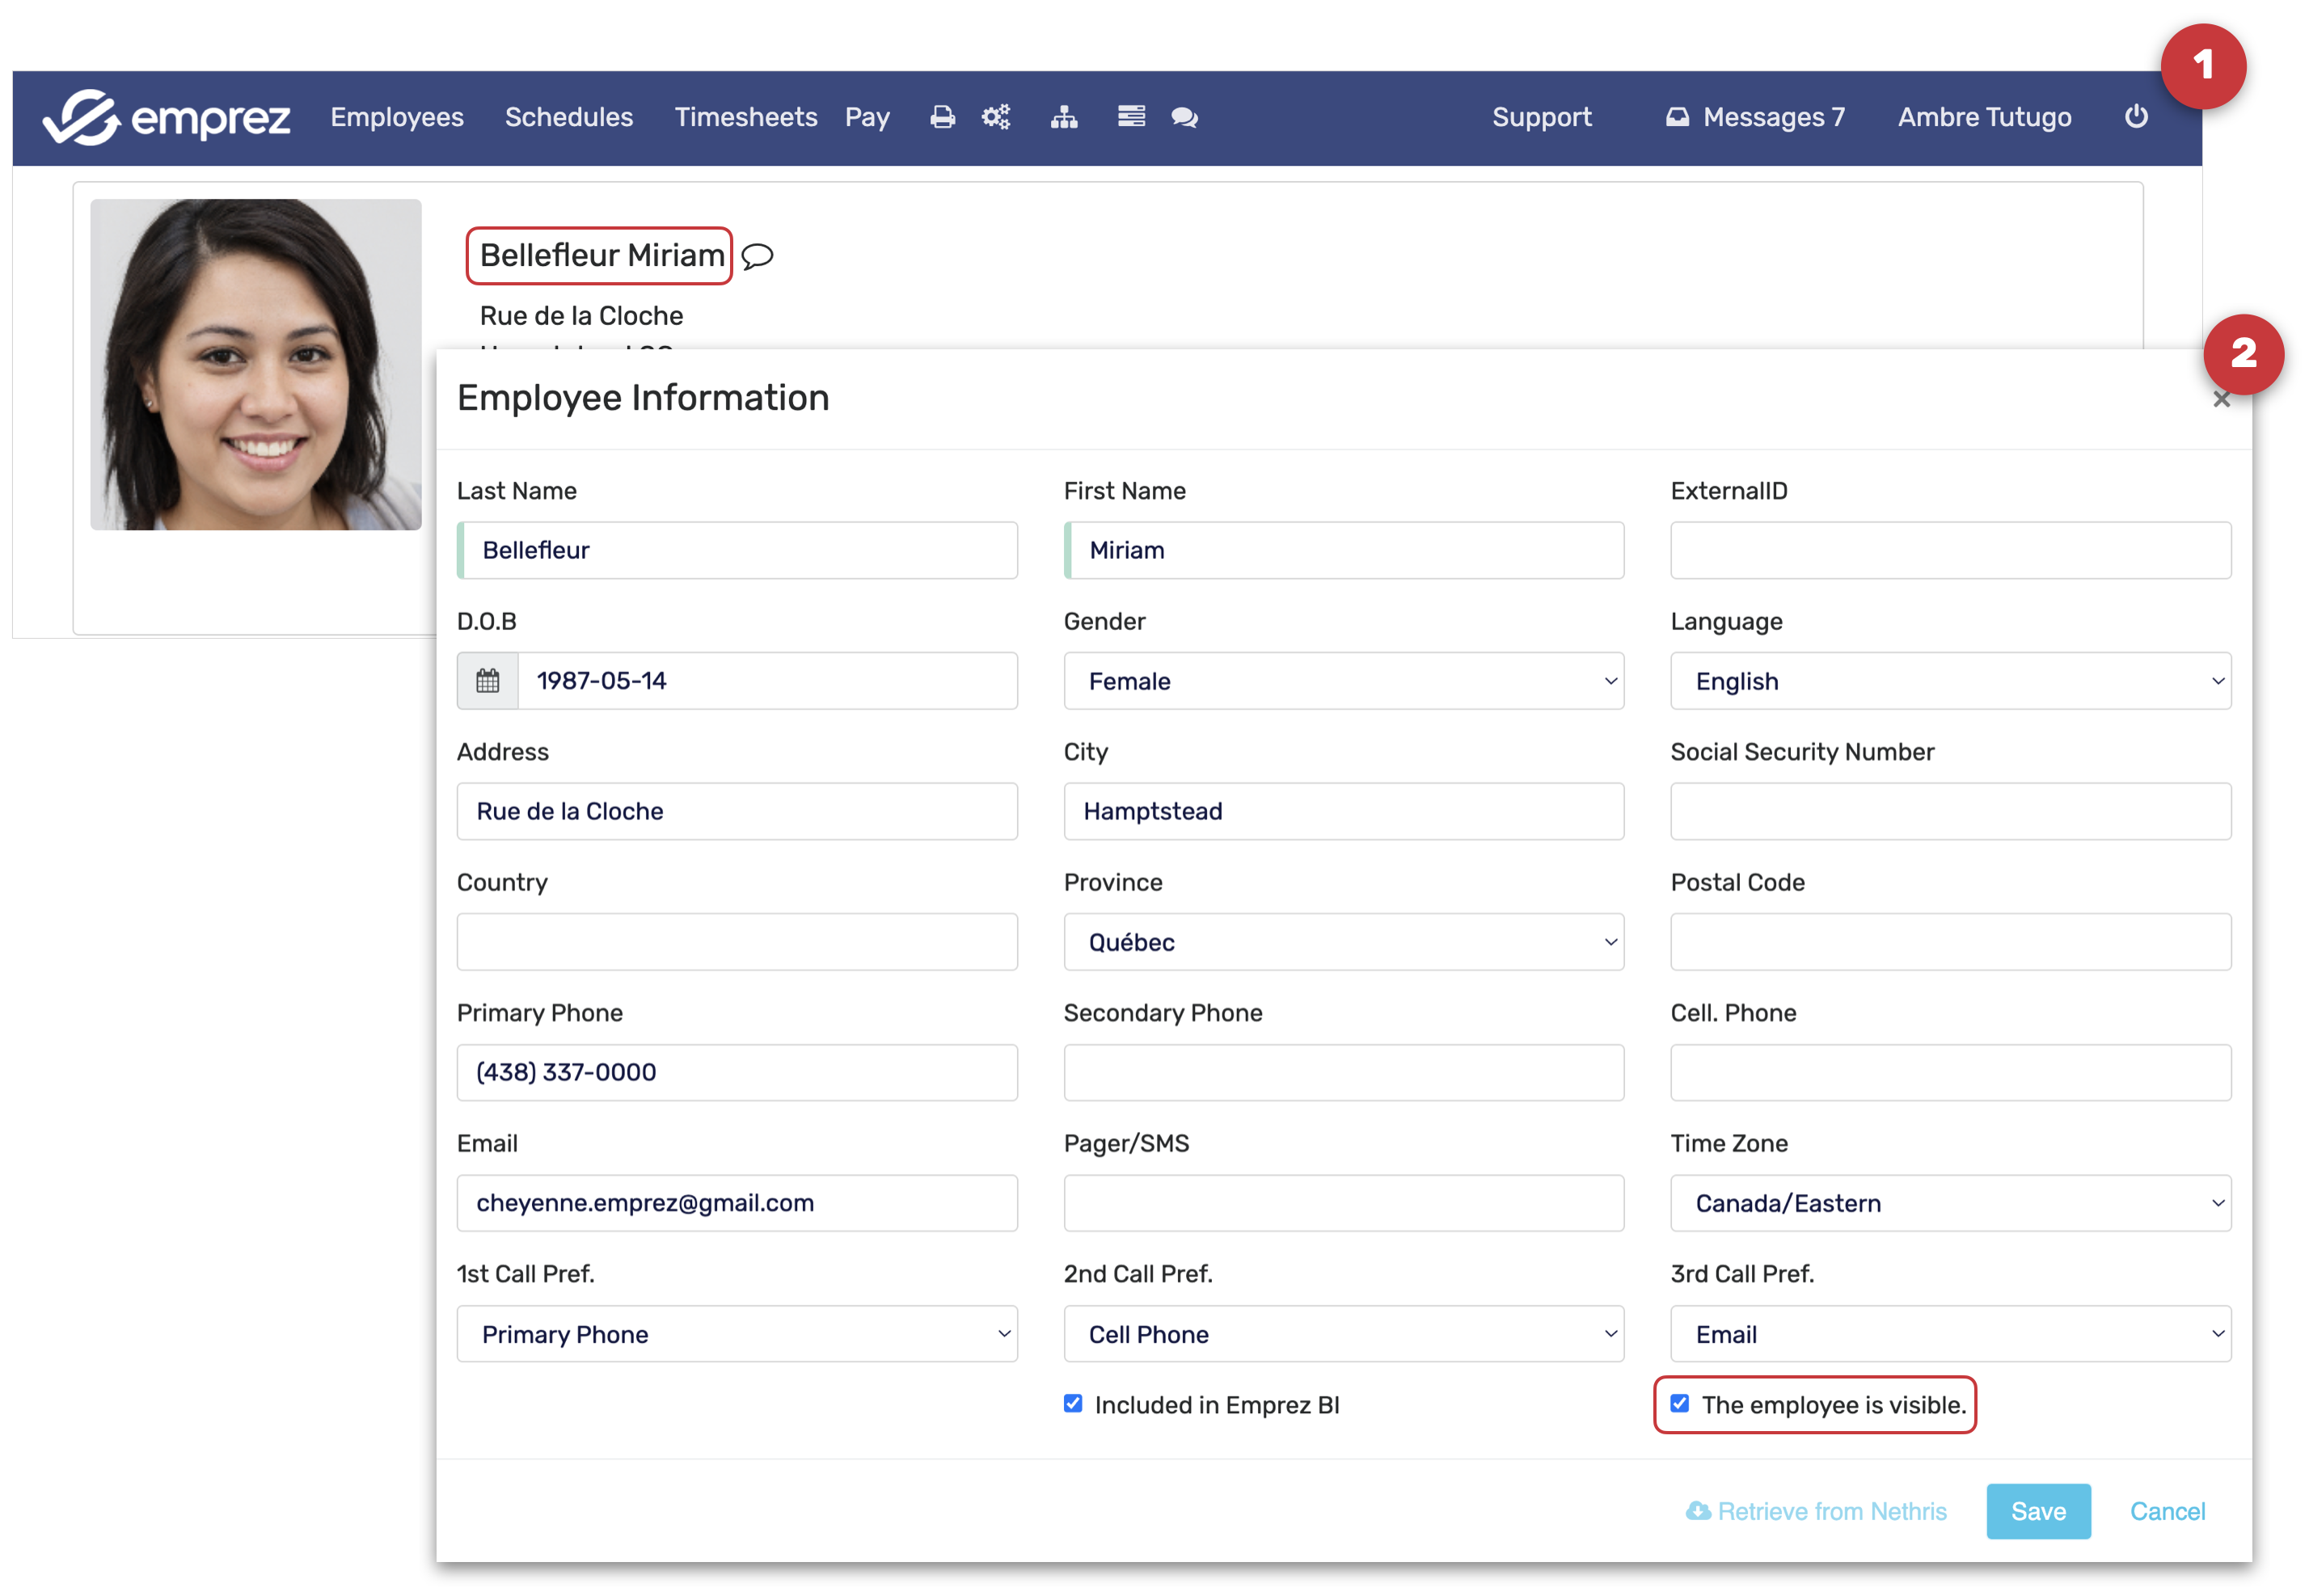Go to the Timesheets menu

click(745, 117)
